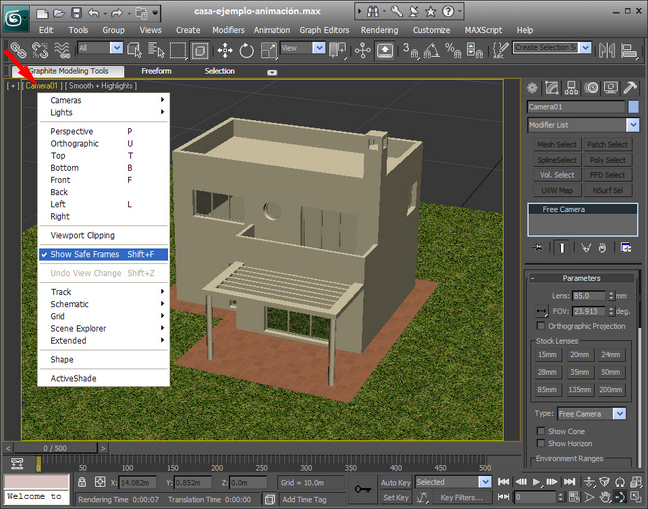
Task: Click the 35mm stock lens button
Action: (579, 372)
